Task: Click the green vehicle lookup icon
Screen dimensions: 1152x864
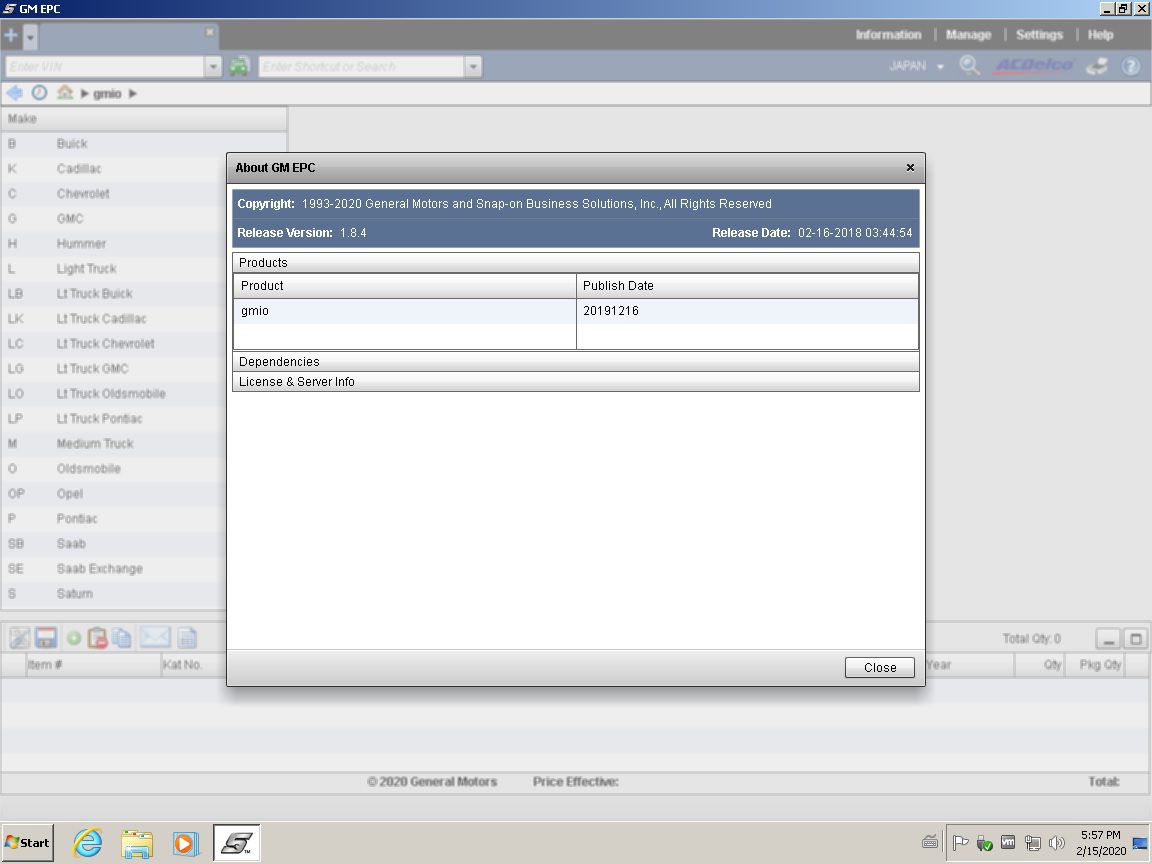Action: [239, 66]
